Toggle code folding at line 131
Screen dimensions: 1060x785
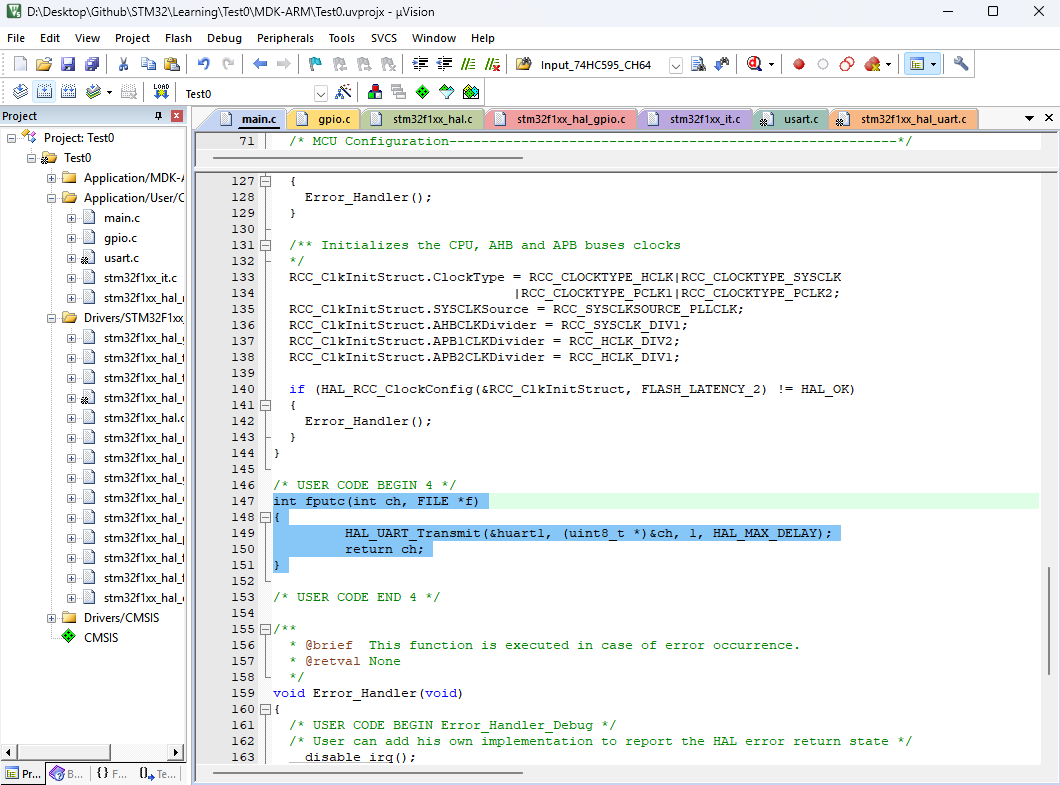tap(266, 245)
